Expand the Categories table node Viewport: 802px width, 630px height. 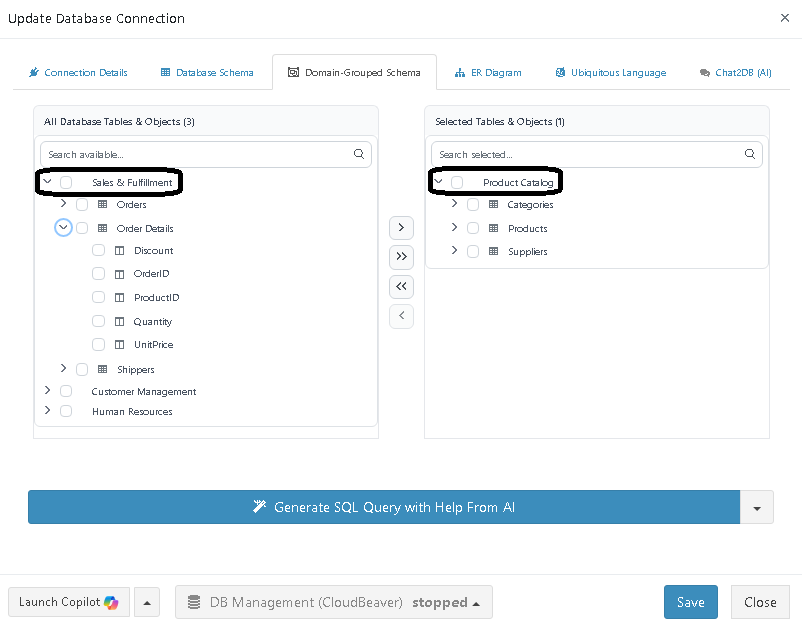point(454,204)
